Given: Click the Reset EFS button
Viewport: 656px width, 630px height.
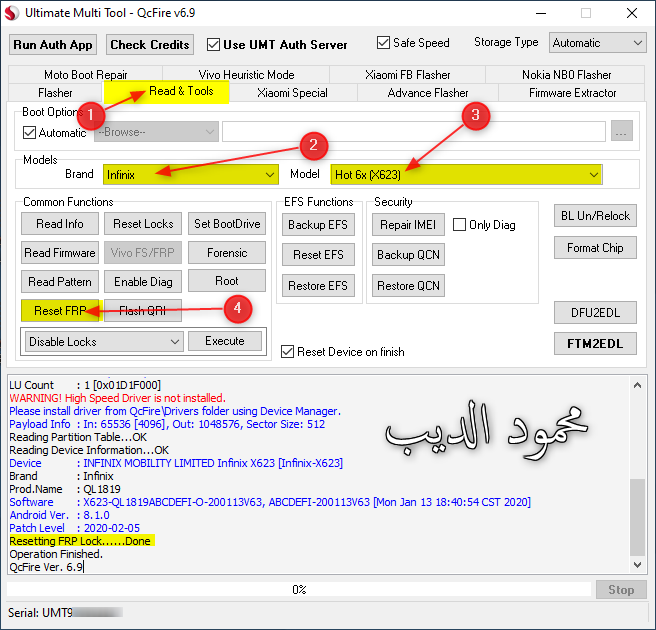Looking at the screenshot, I should click(318, 255).
